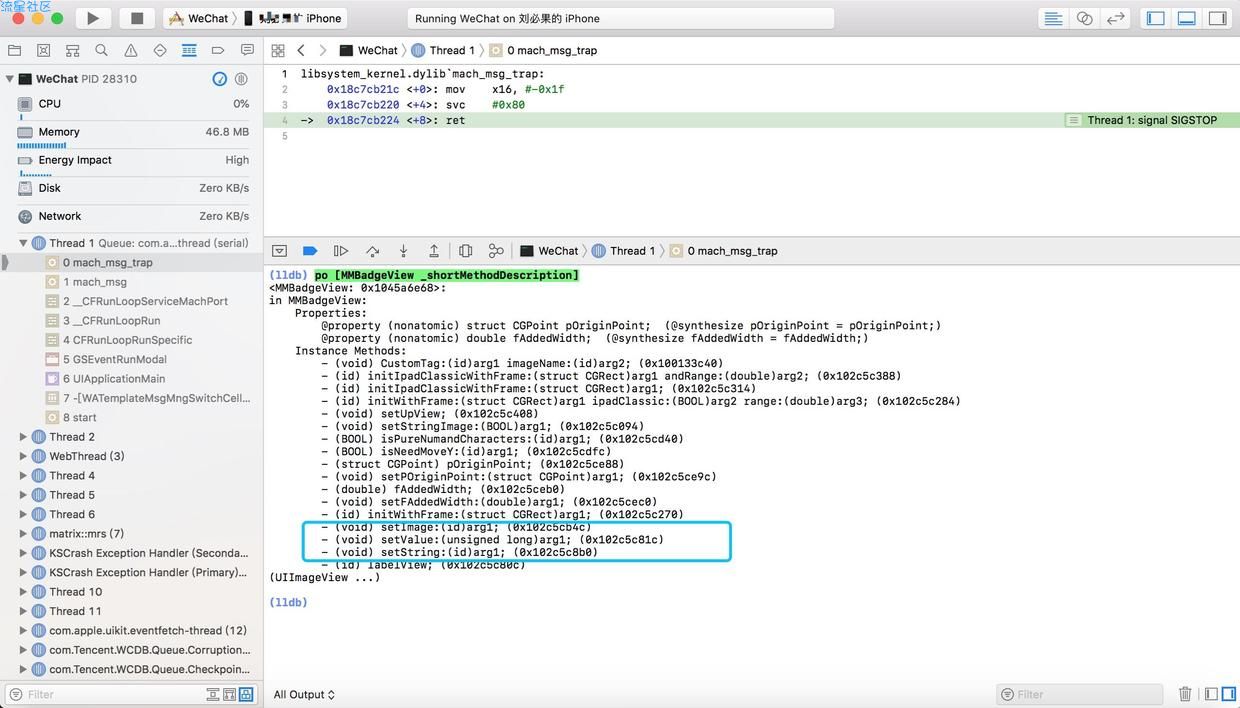1240x708 pixels.
Task: Open the Breakpoint navigator
Action: pyautogui.click(x=218, y=50)
